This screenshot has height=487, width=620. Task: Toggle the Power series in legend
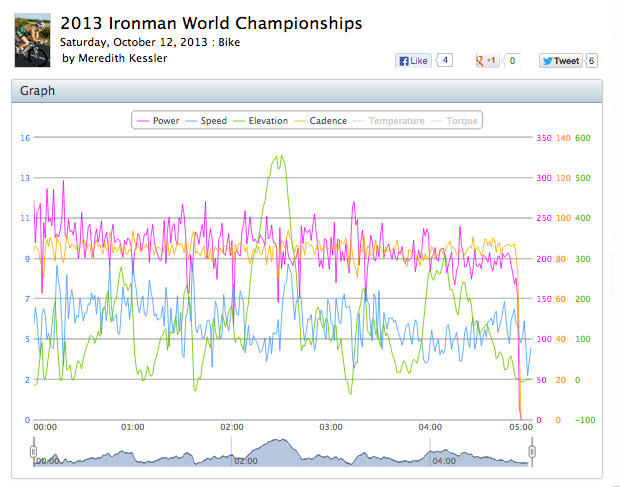pyautogui.click(x=159, y=121)
